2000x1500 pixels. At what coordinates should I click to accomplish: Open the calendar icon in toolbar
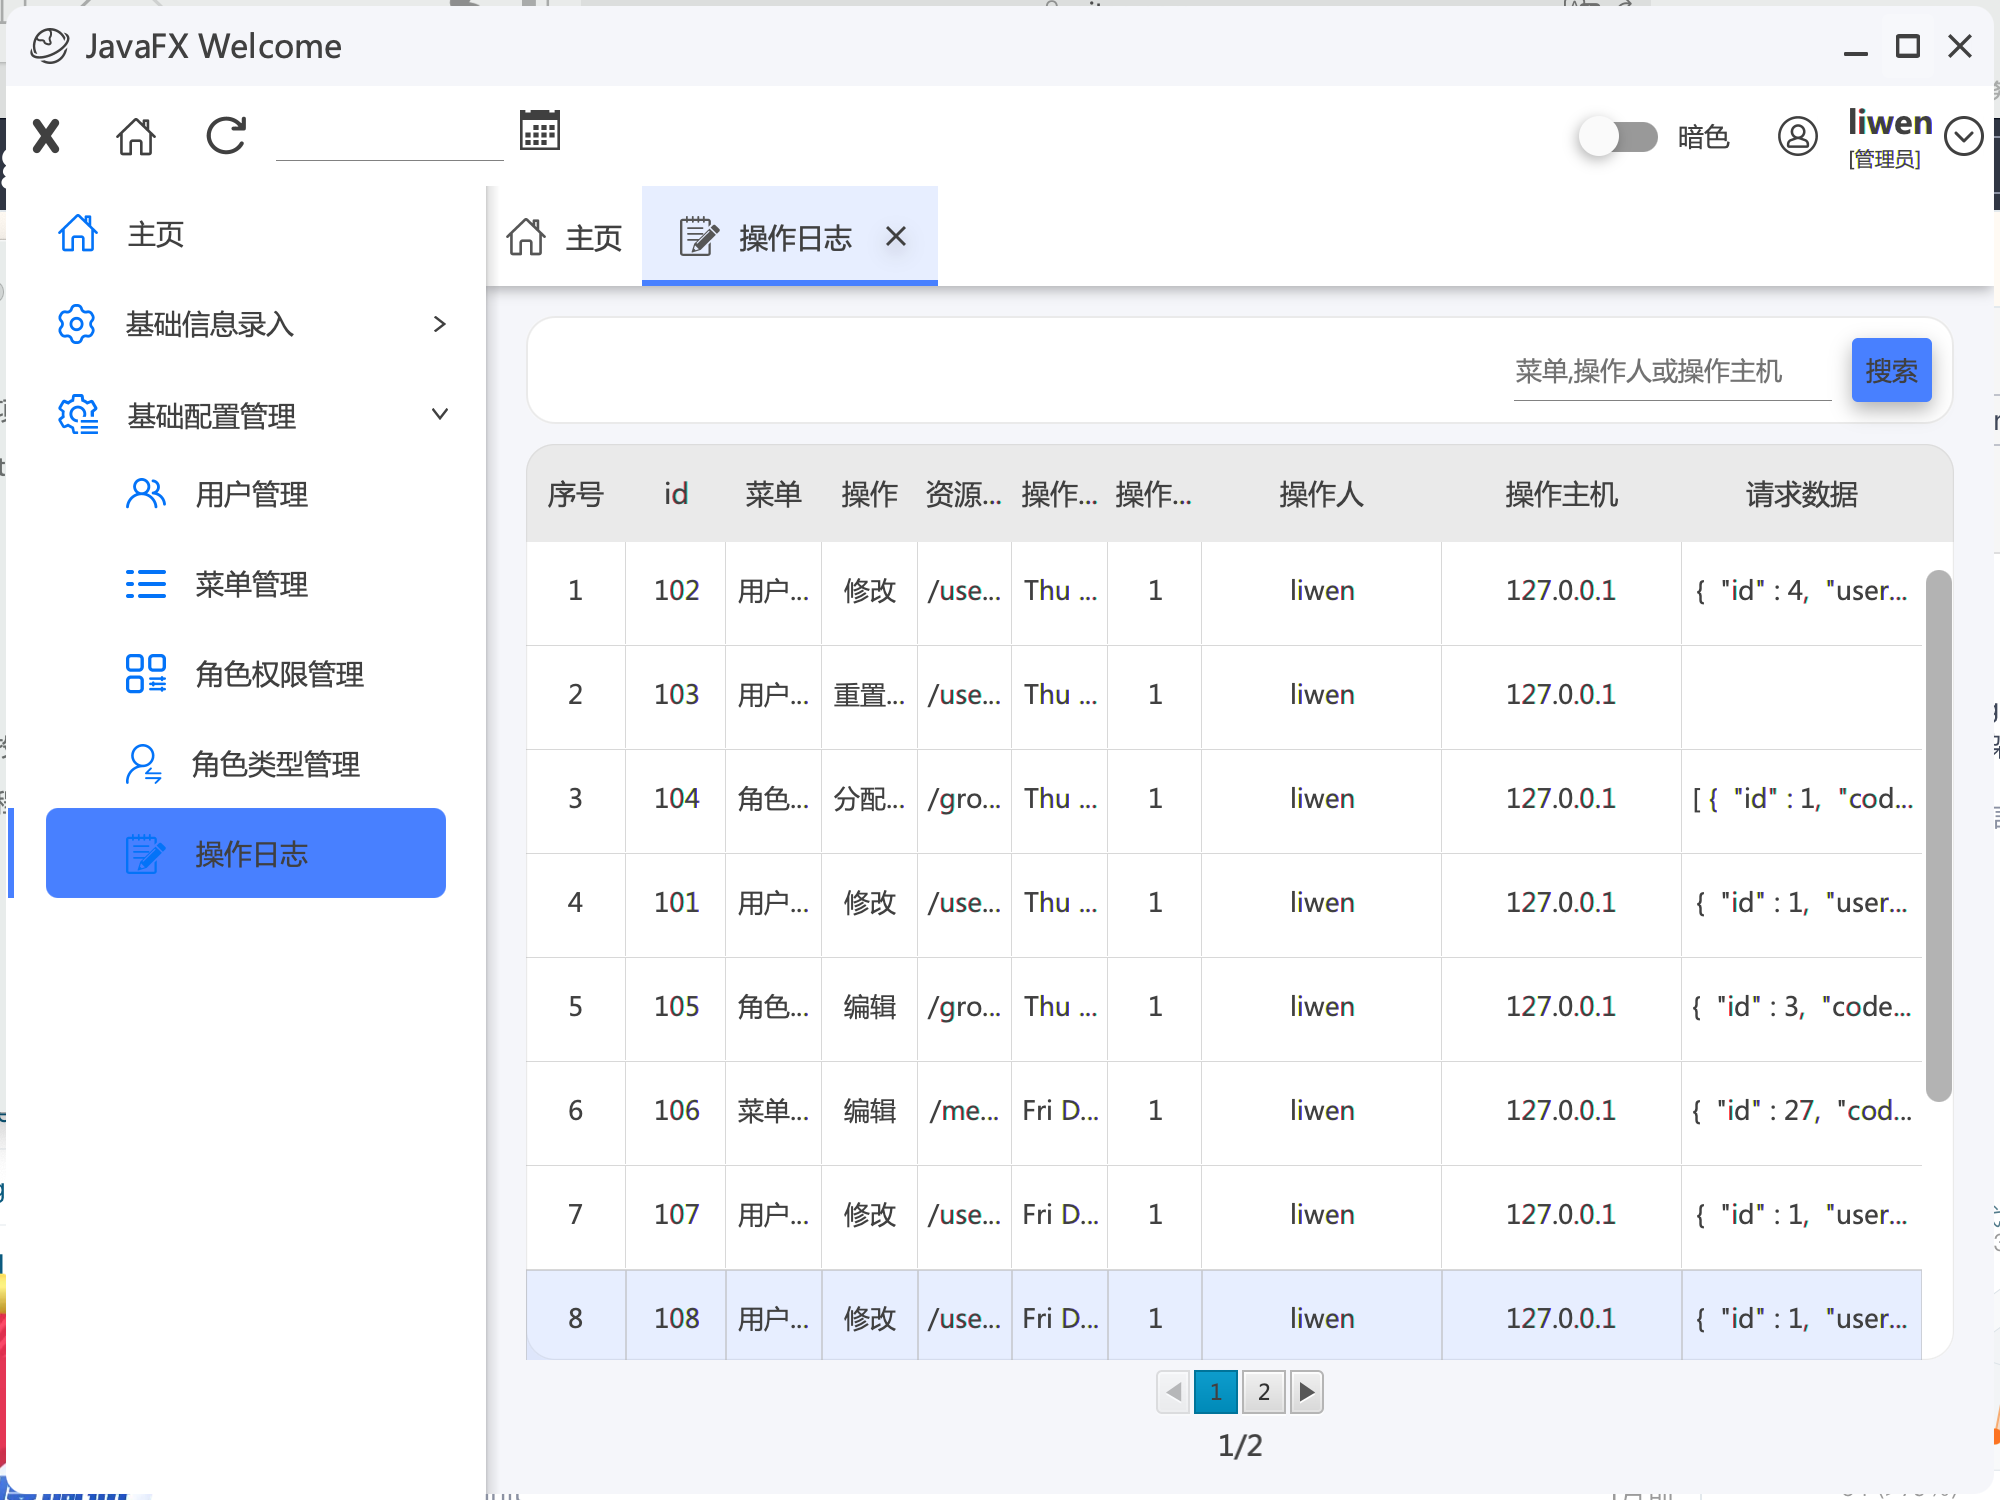pos(540,131)
